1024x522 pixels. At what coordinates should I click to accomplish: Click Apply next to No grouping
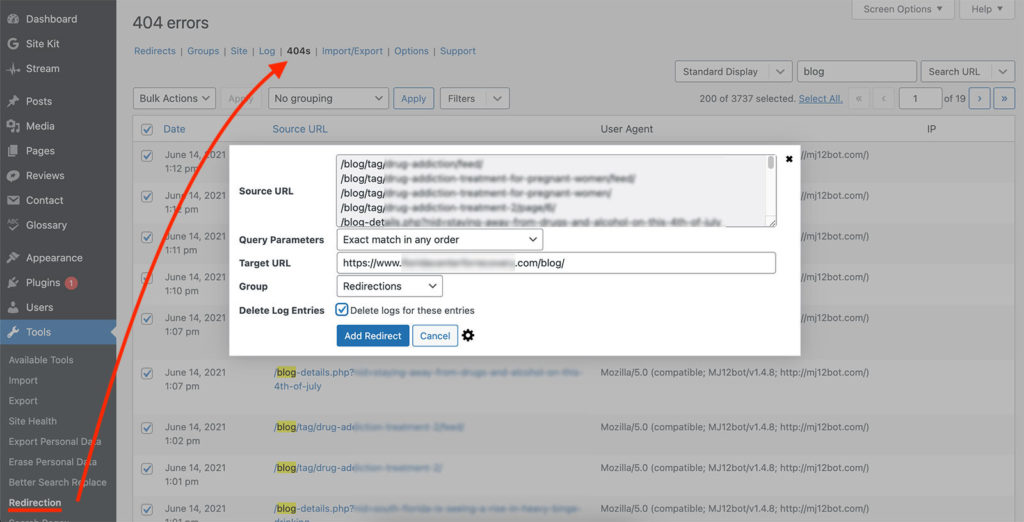413,99
